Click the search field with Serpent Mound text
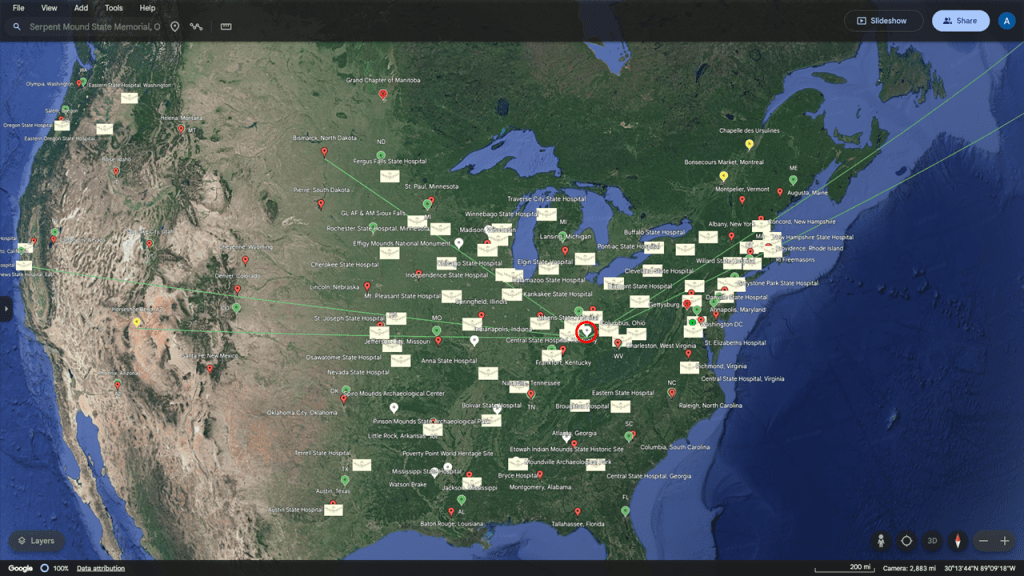Viewport: 1024px width, 576px height. (92, 26)
